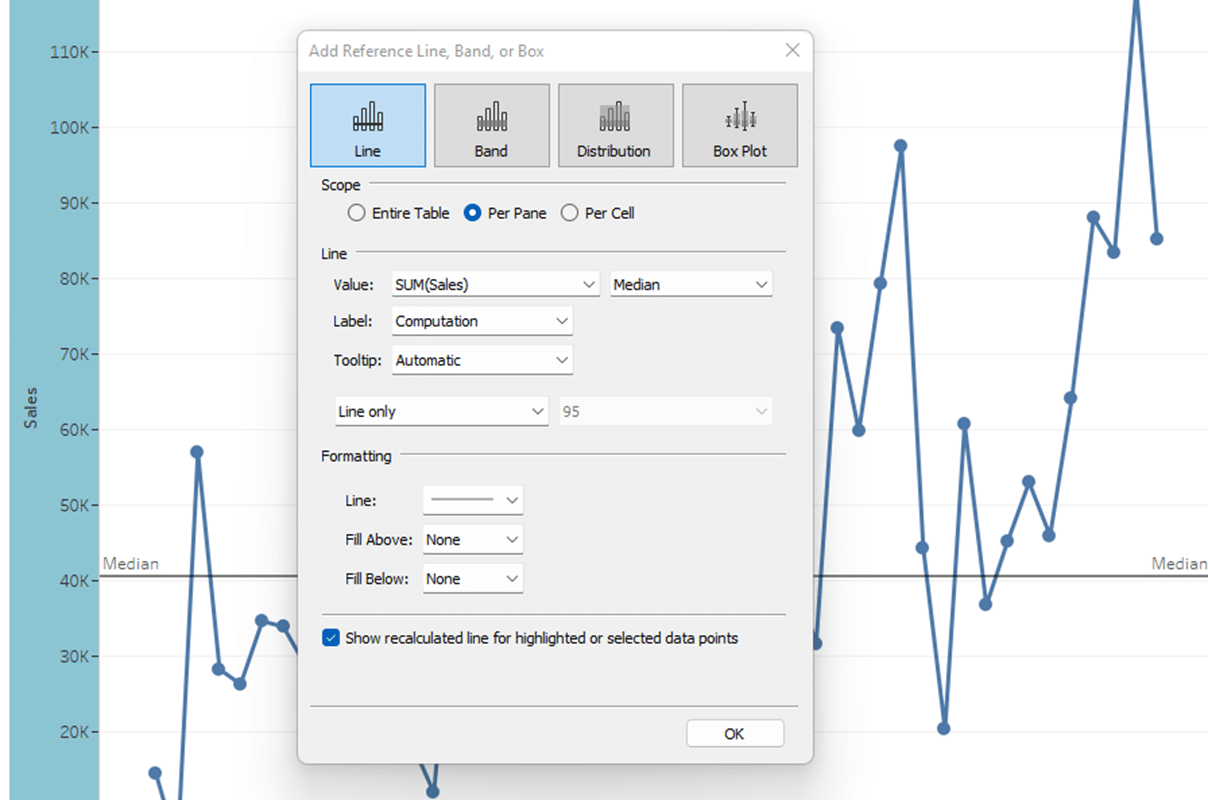The height and width of the screenshot is (800, 1208).
Task: Open the Label Computation dropdown
Action: point(482,321)
